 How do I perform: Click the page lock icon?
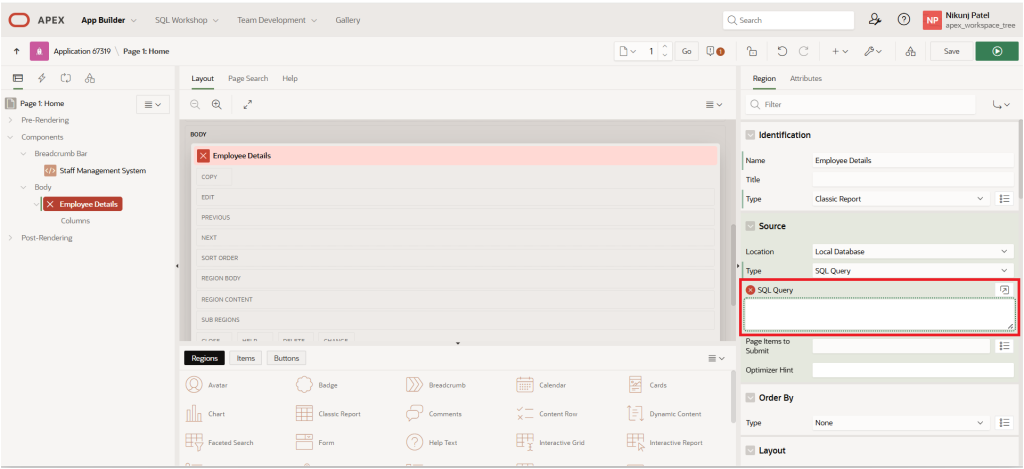click(x=750, y=51)
